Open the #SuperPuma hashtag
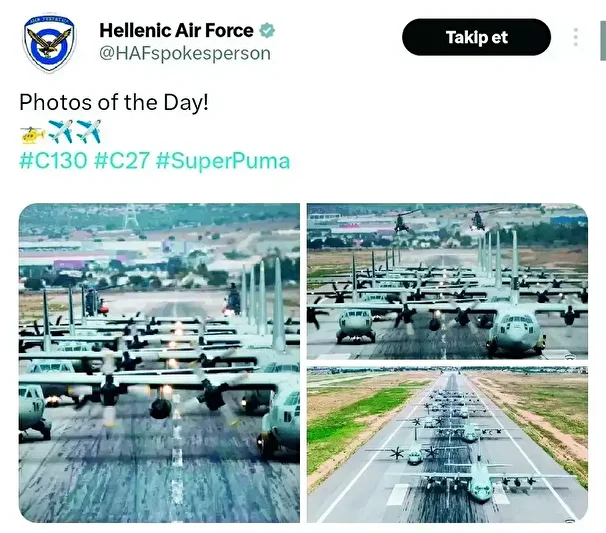The height and width of the screenshot is (533, 606). coord(223,161)
